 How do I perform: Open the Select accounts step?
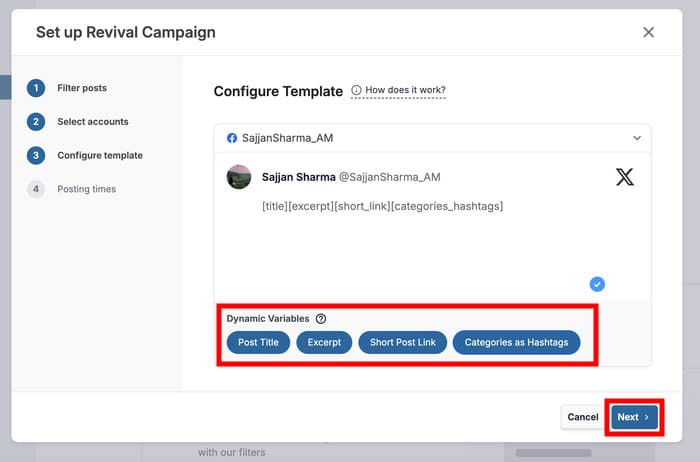click(93, 122)
